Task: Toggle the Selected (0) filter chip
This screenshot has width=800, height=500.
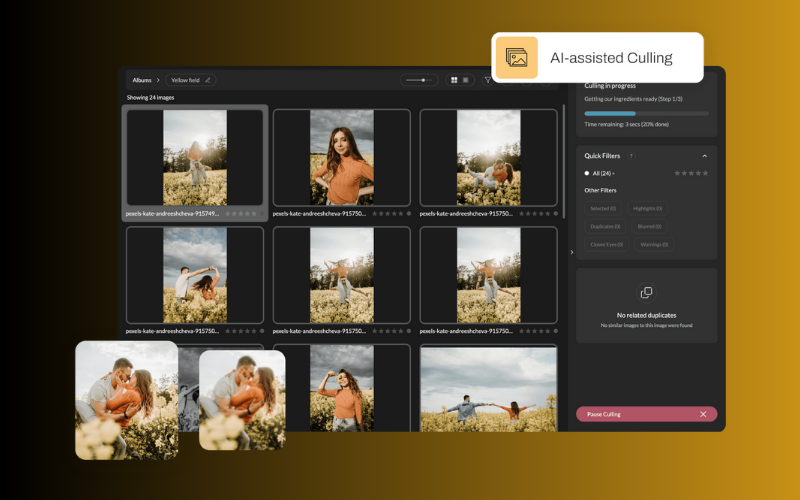Action: [603, 208]
